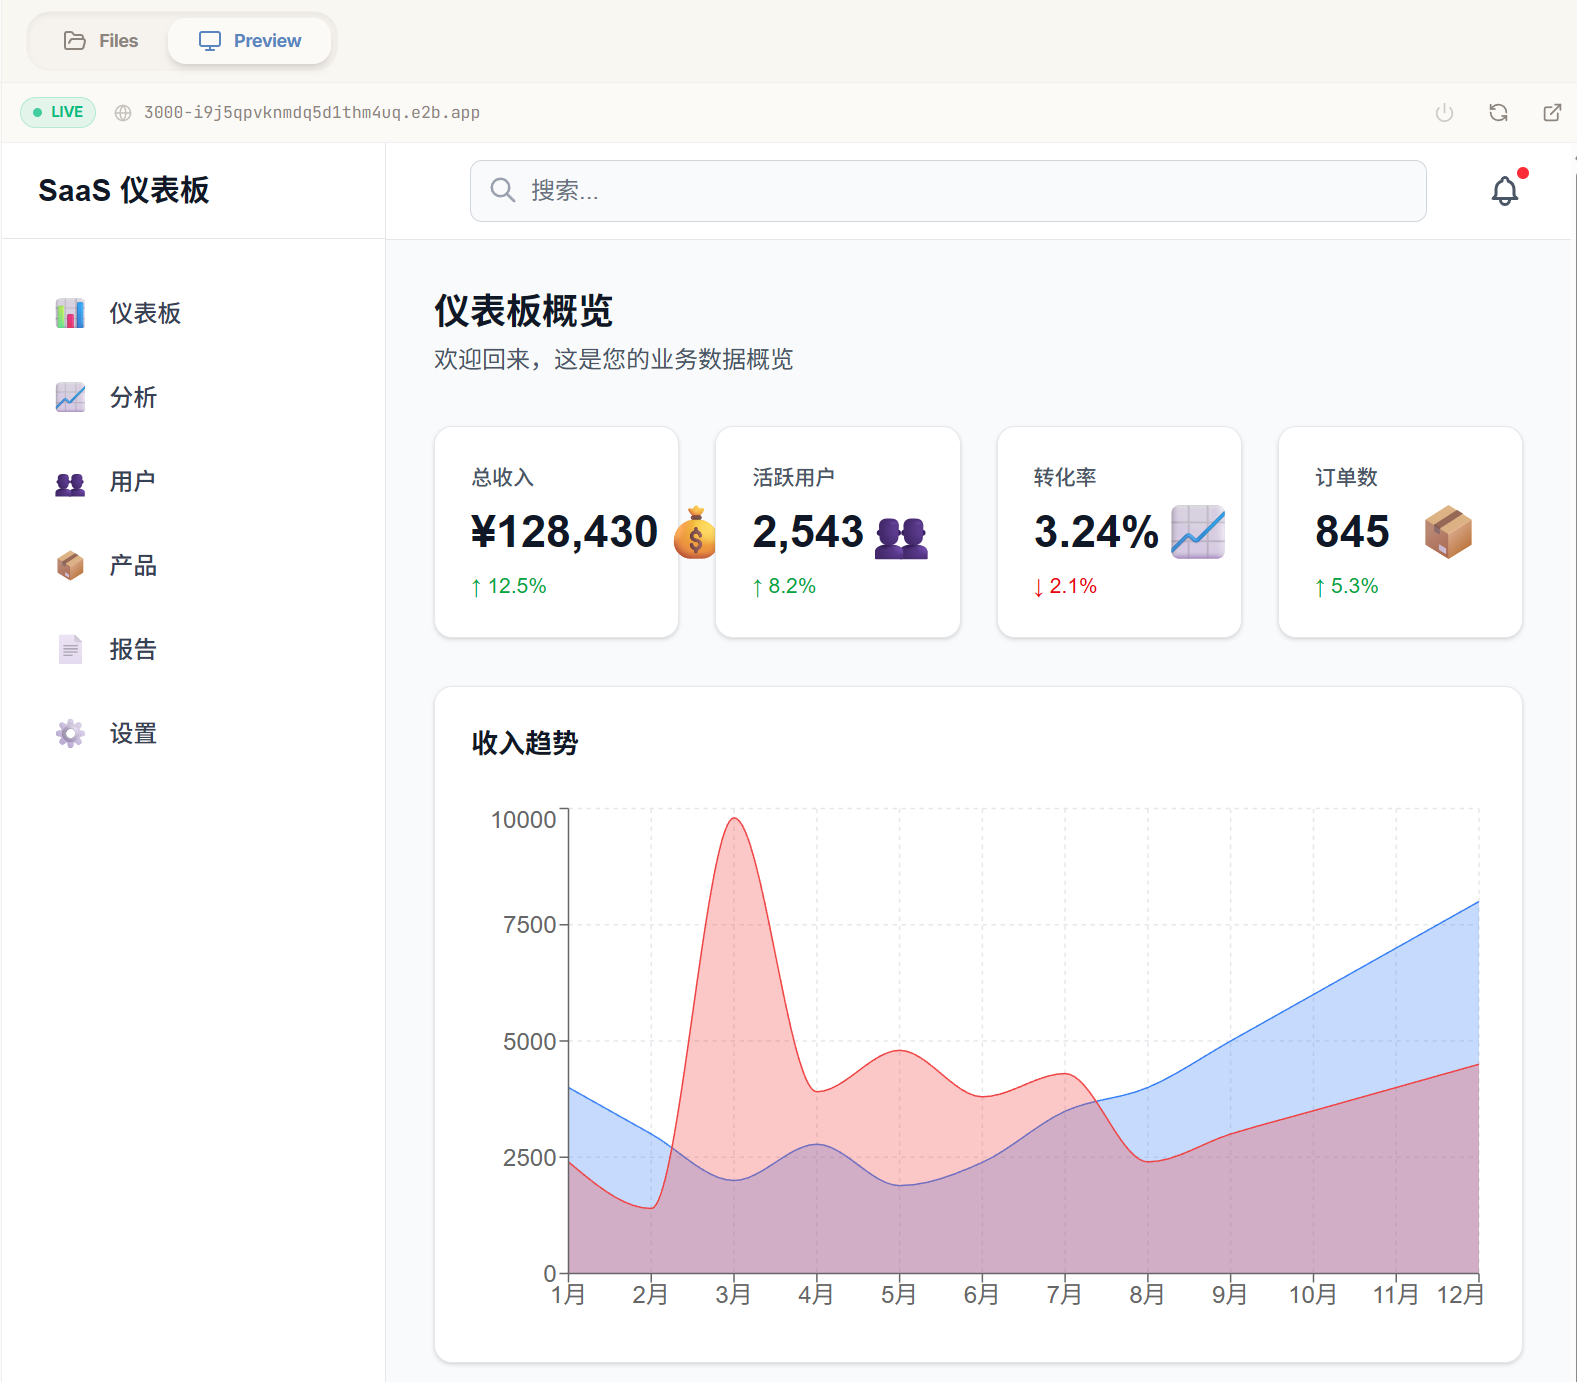This screenshot has height=1382, width=1577.
Task: Click the users icon on 活跃用户 card
Action: point(901,537)
